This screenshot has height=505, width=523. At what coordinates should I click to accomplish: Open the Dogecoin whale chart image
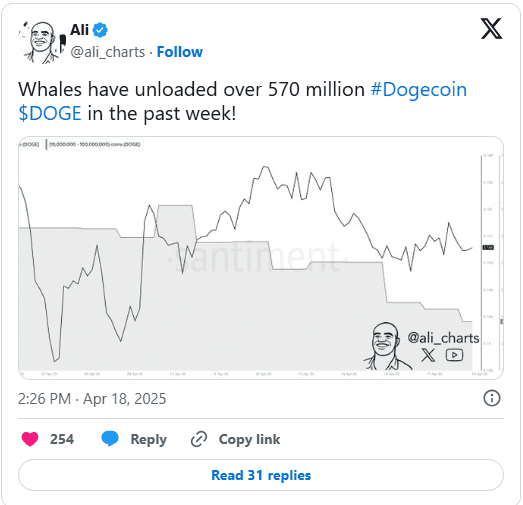click(x=261, y=258)
